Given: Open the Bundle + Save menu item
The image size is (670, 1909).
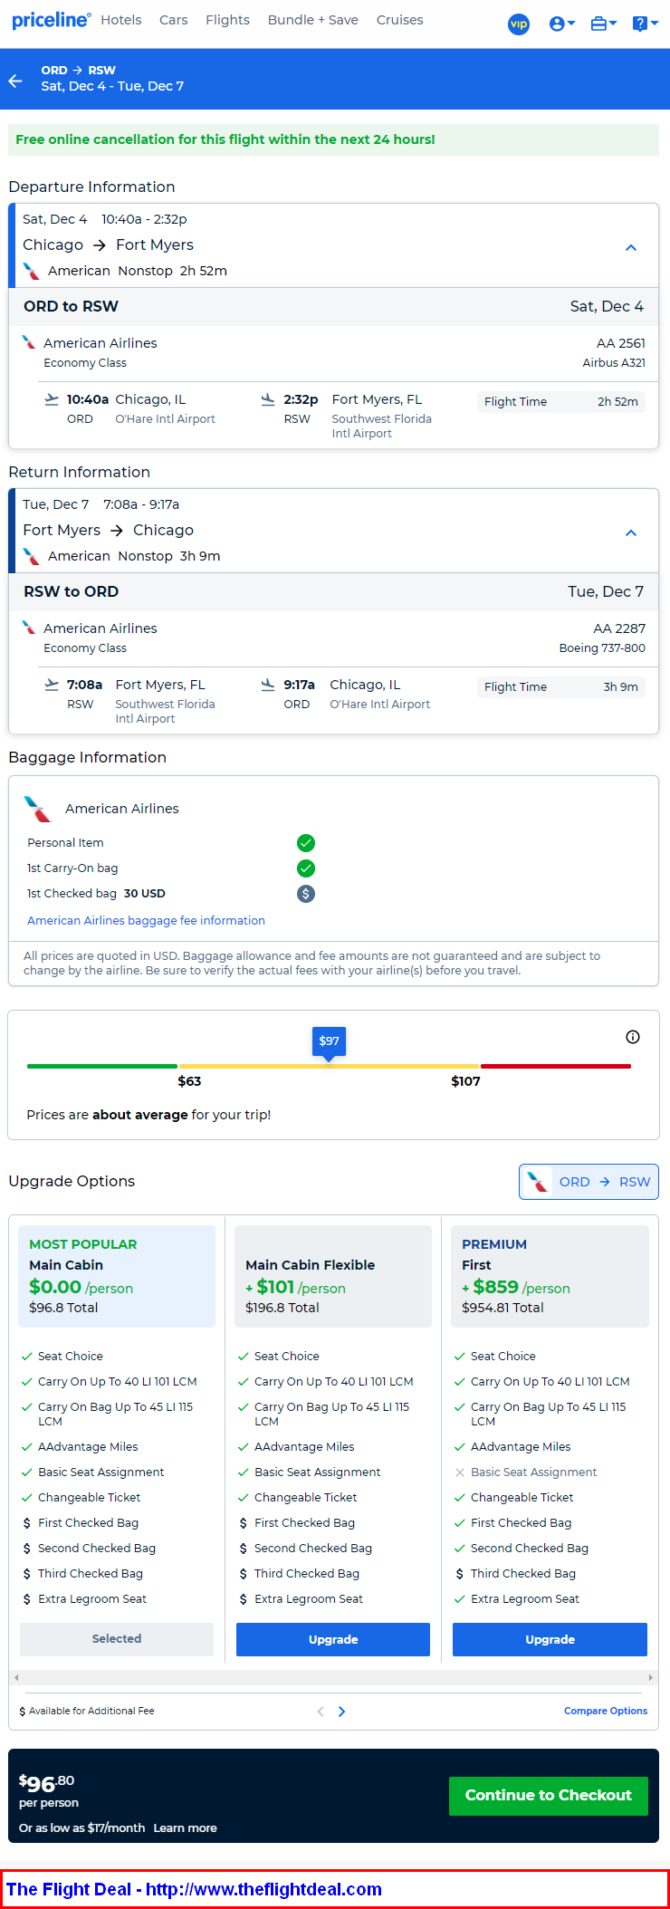Looking at the screenshot, I should [x=313, y=20].
